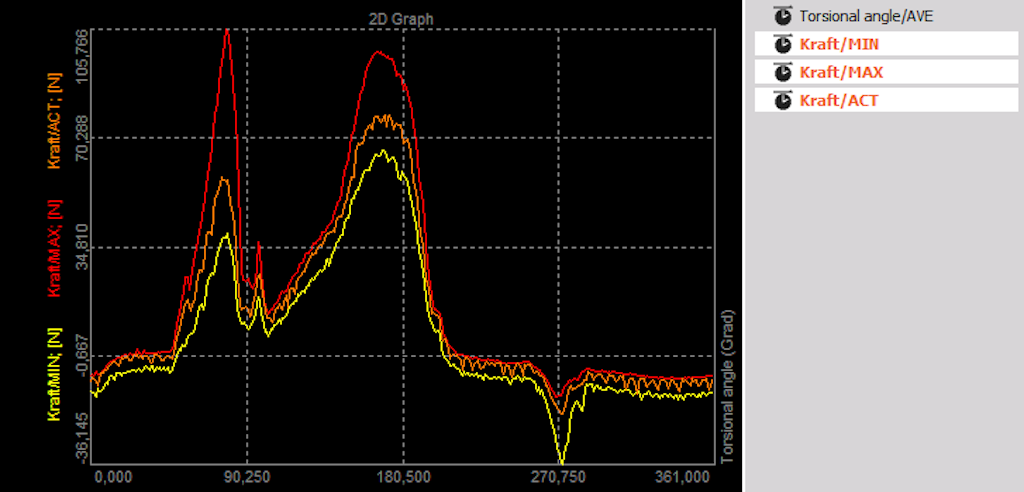
Task: Click the 105,766 y-axis value
Action: (80, 57)
